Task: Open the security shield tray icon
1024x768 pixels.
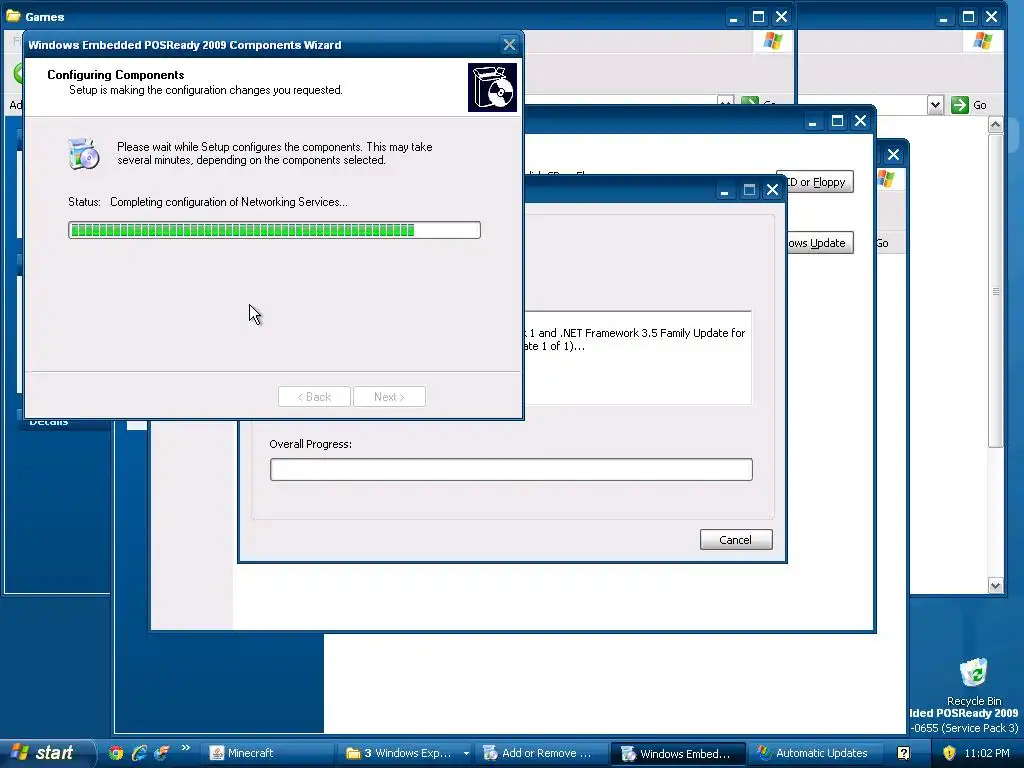Action: point(949,753)
